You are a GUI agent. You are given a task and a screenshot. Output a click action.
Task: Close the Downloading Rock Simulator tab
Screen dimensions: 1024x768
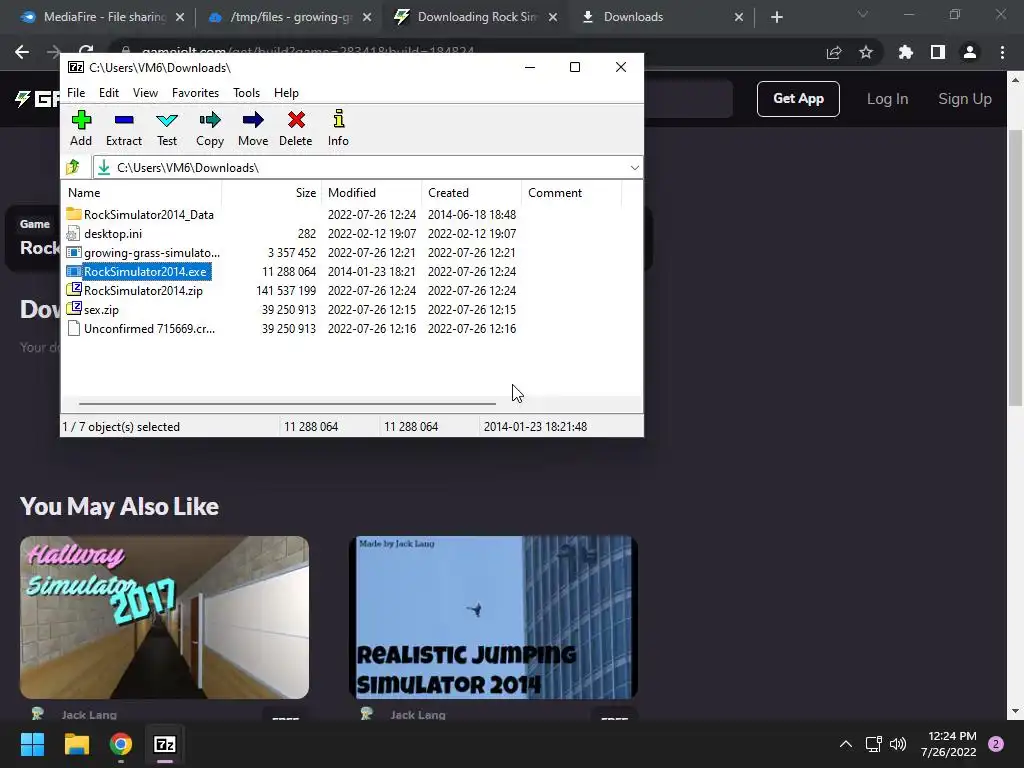tap(553, 17)
